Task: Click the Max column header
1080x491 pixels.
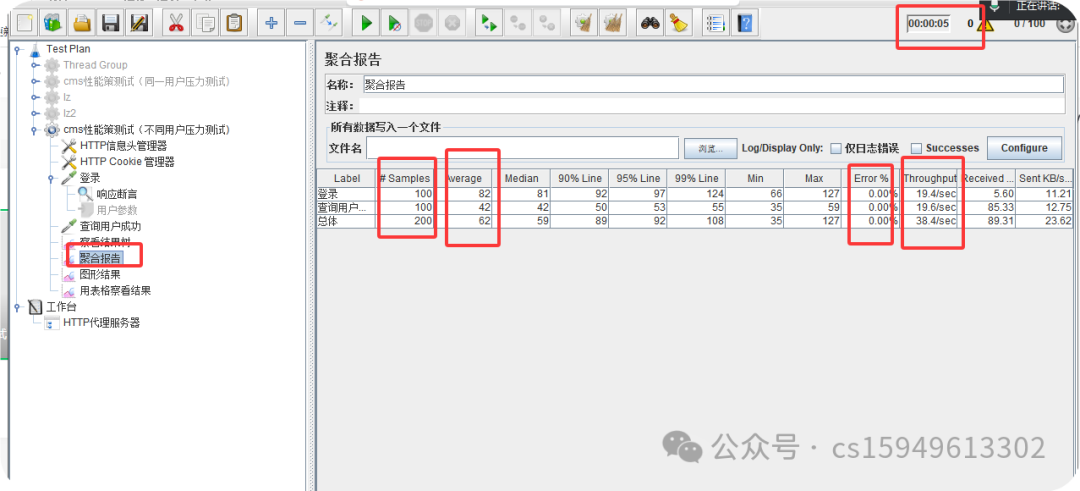Action: tap(813, 178)
